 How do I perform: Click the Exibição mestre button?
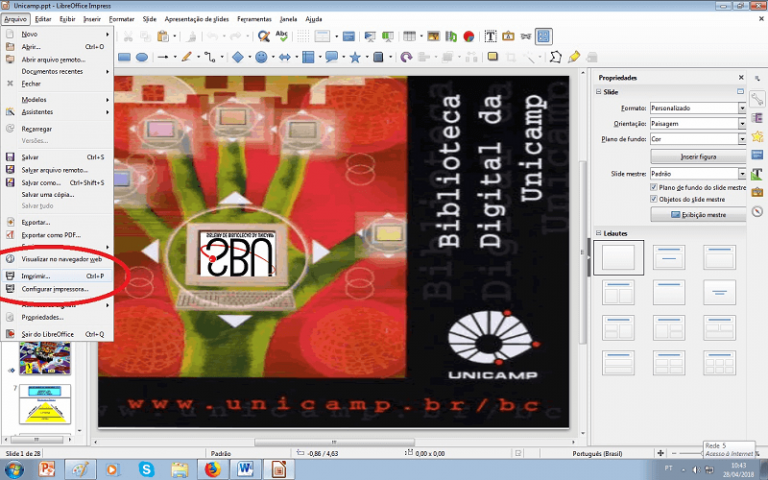(698, 214)
